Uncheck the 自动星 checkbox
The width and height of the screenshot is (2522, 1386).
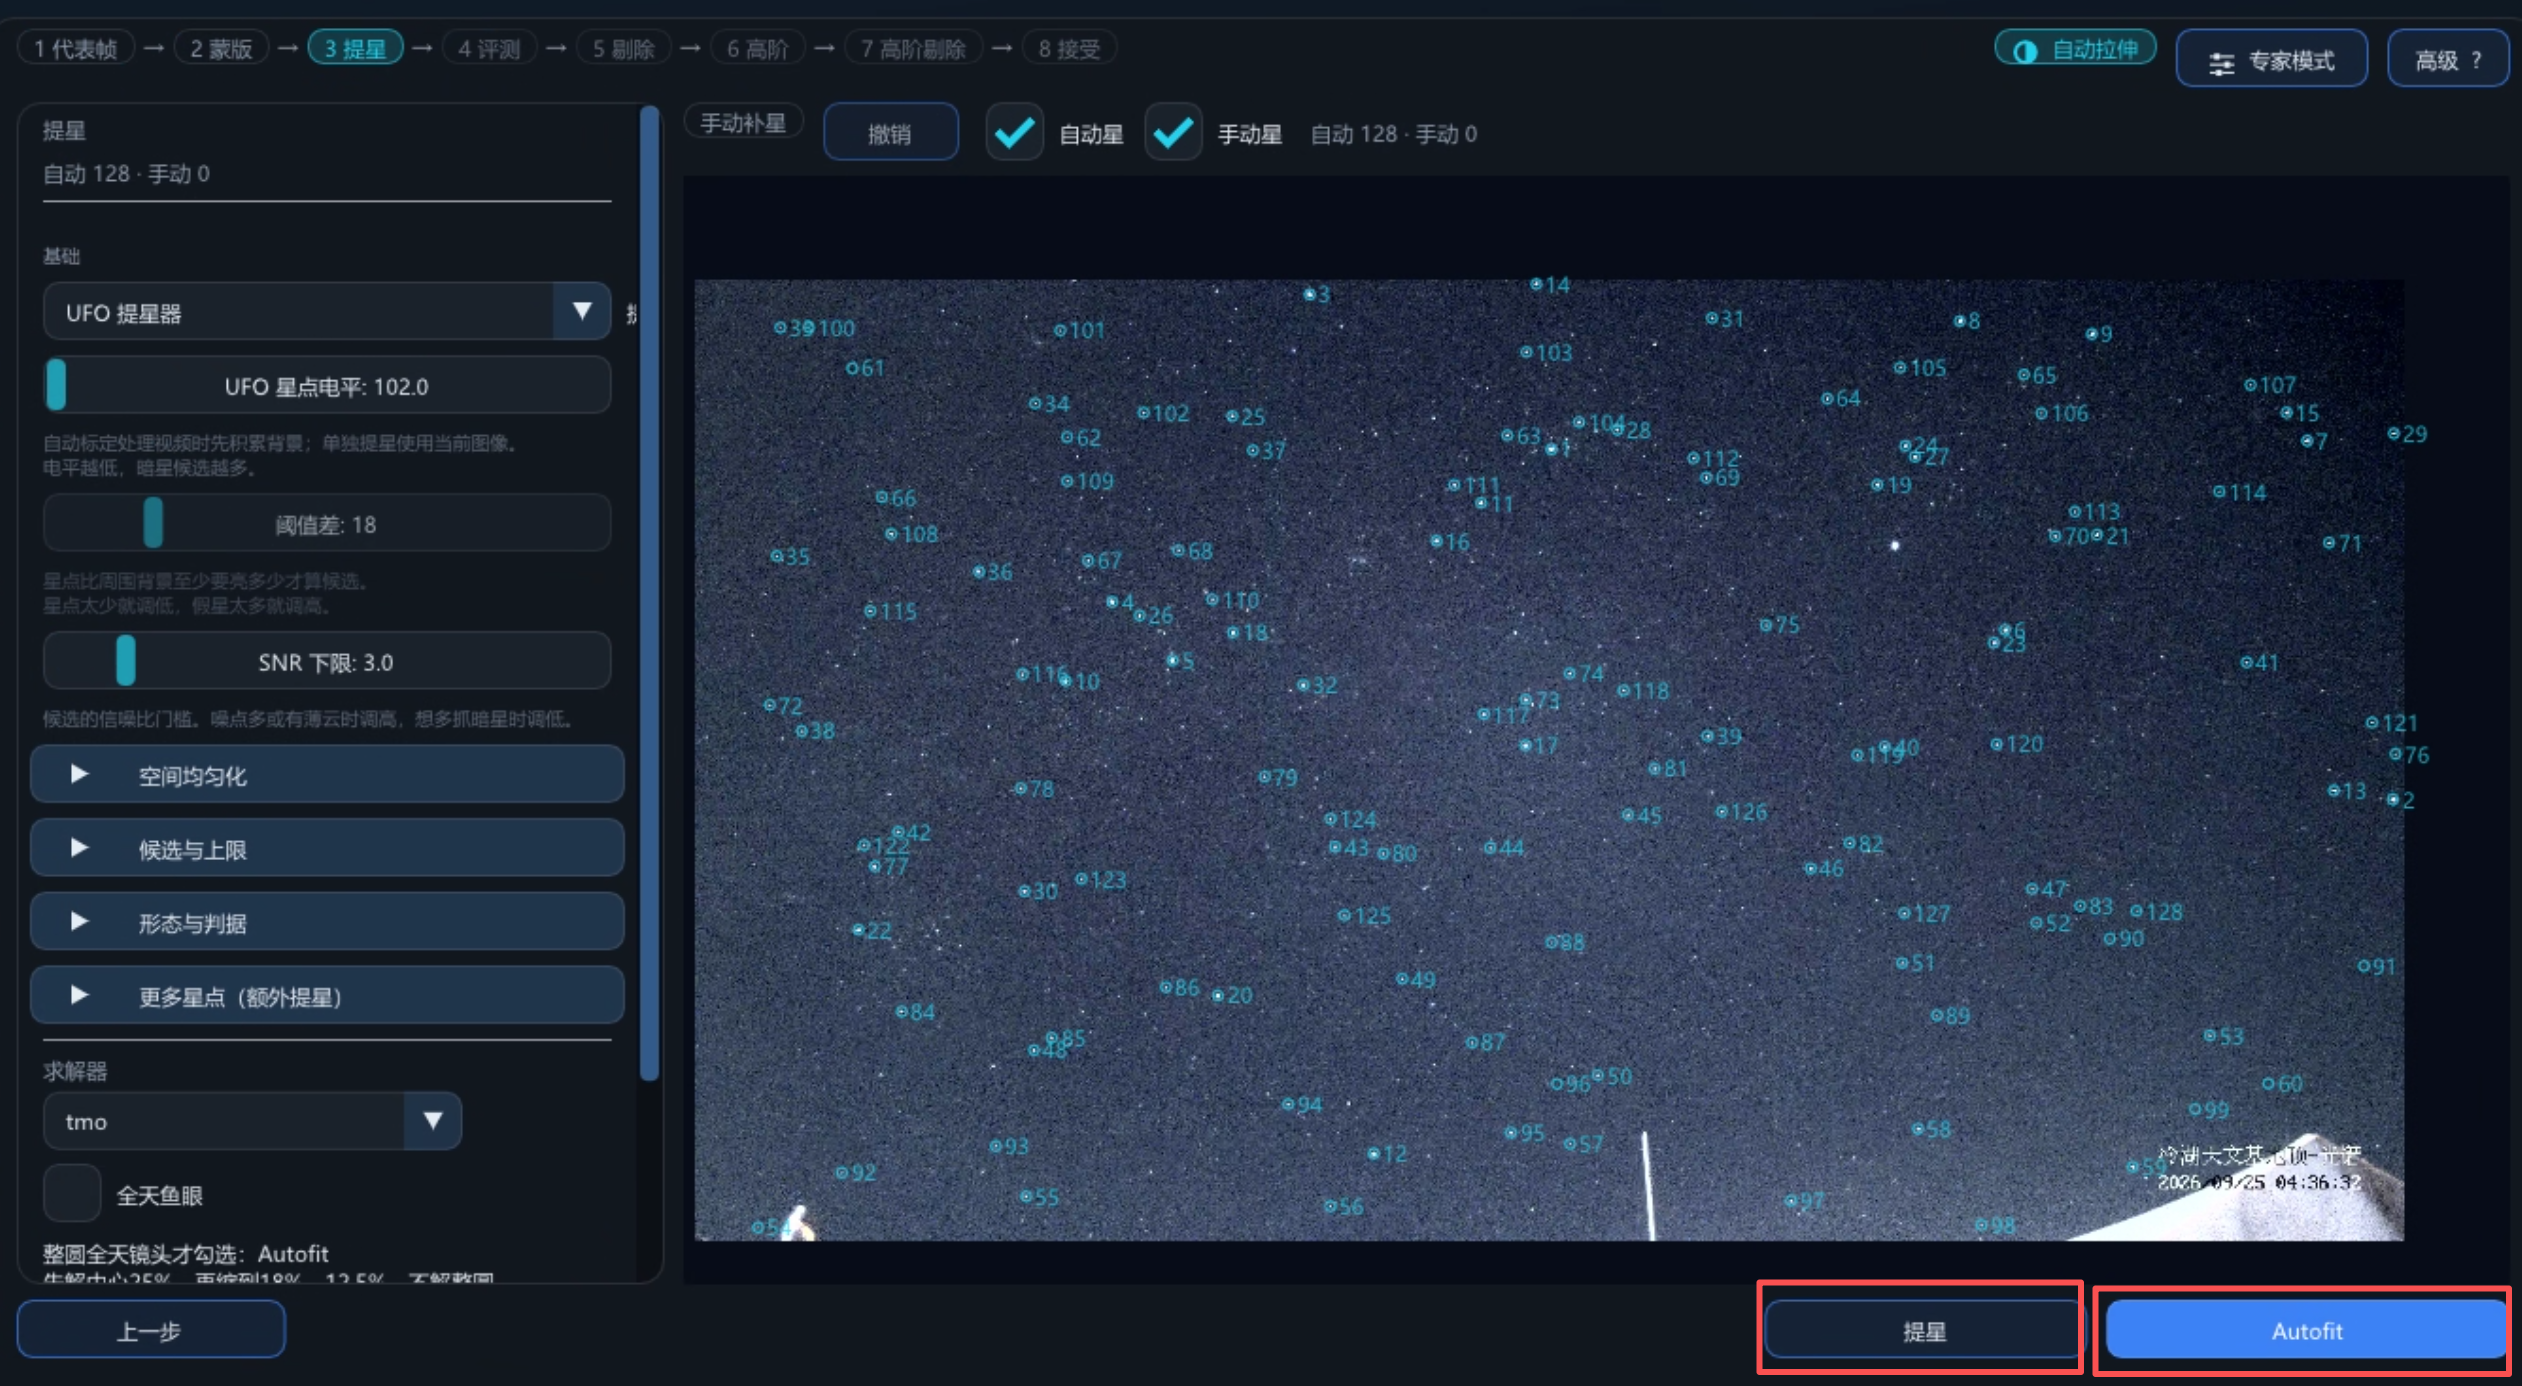(x=1014, y=133)
